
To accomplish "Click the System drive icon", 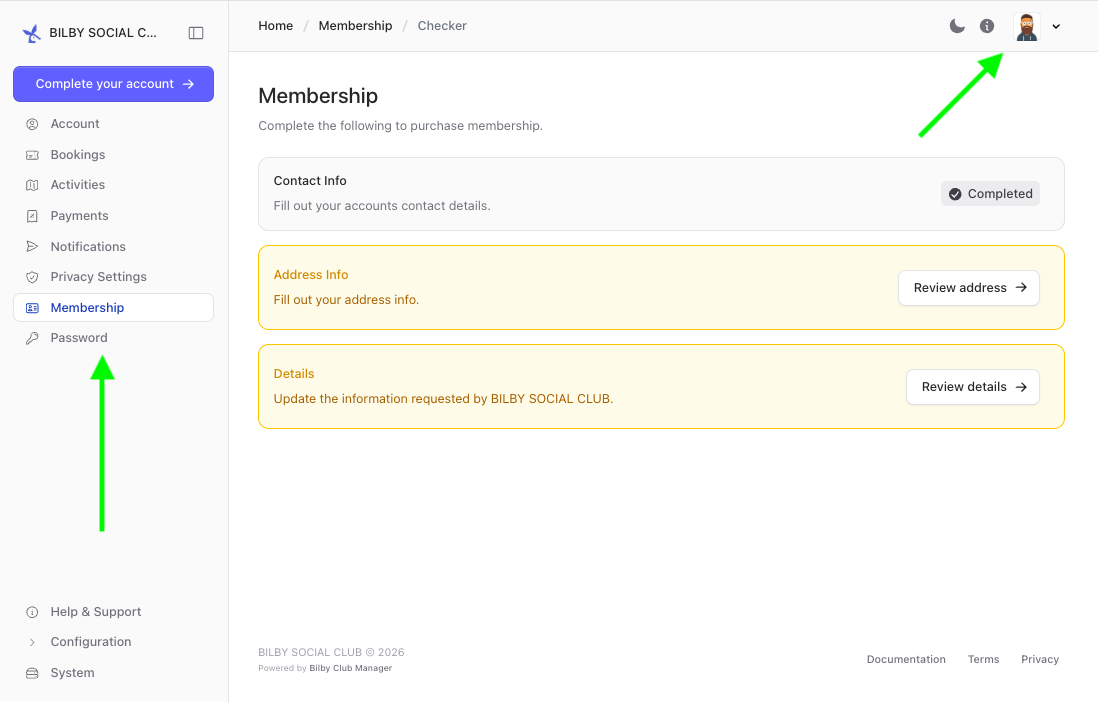I will [x=32, y=673].
